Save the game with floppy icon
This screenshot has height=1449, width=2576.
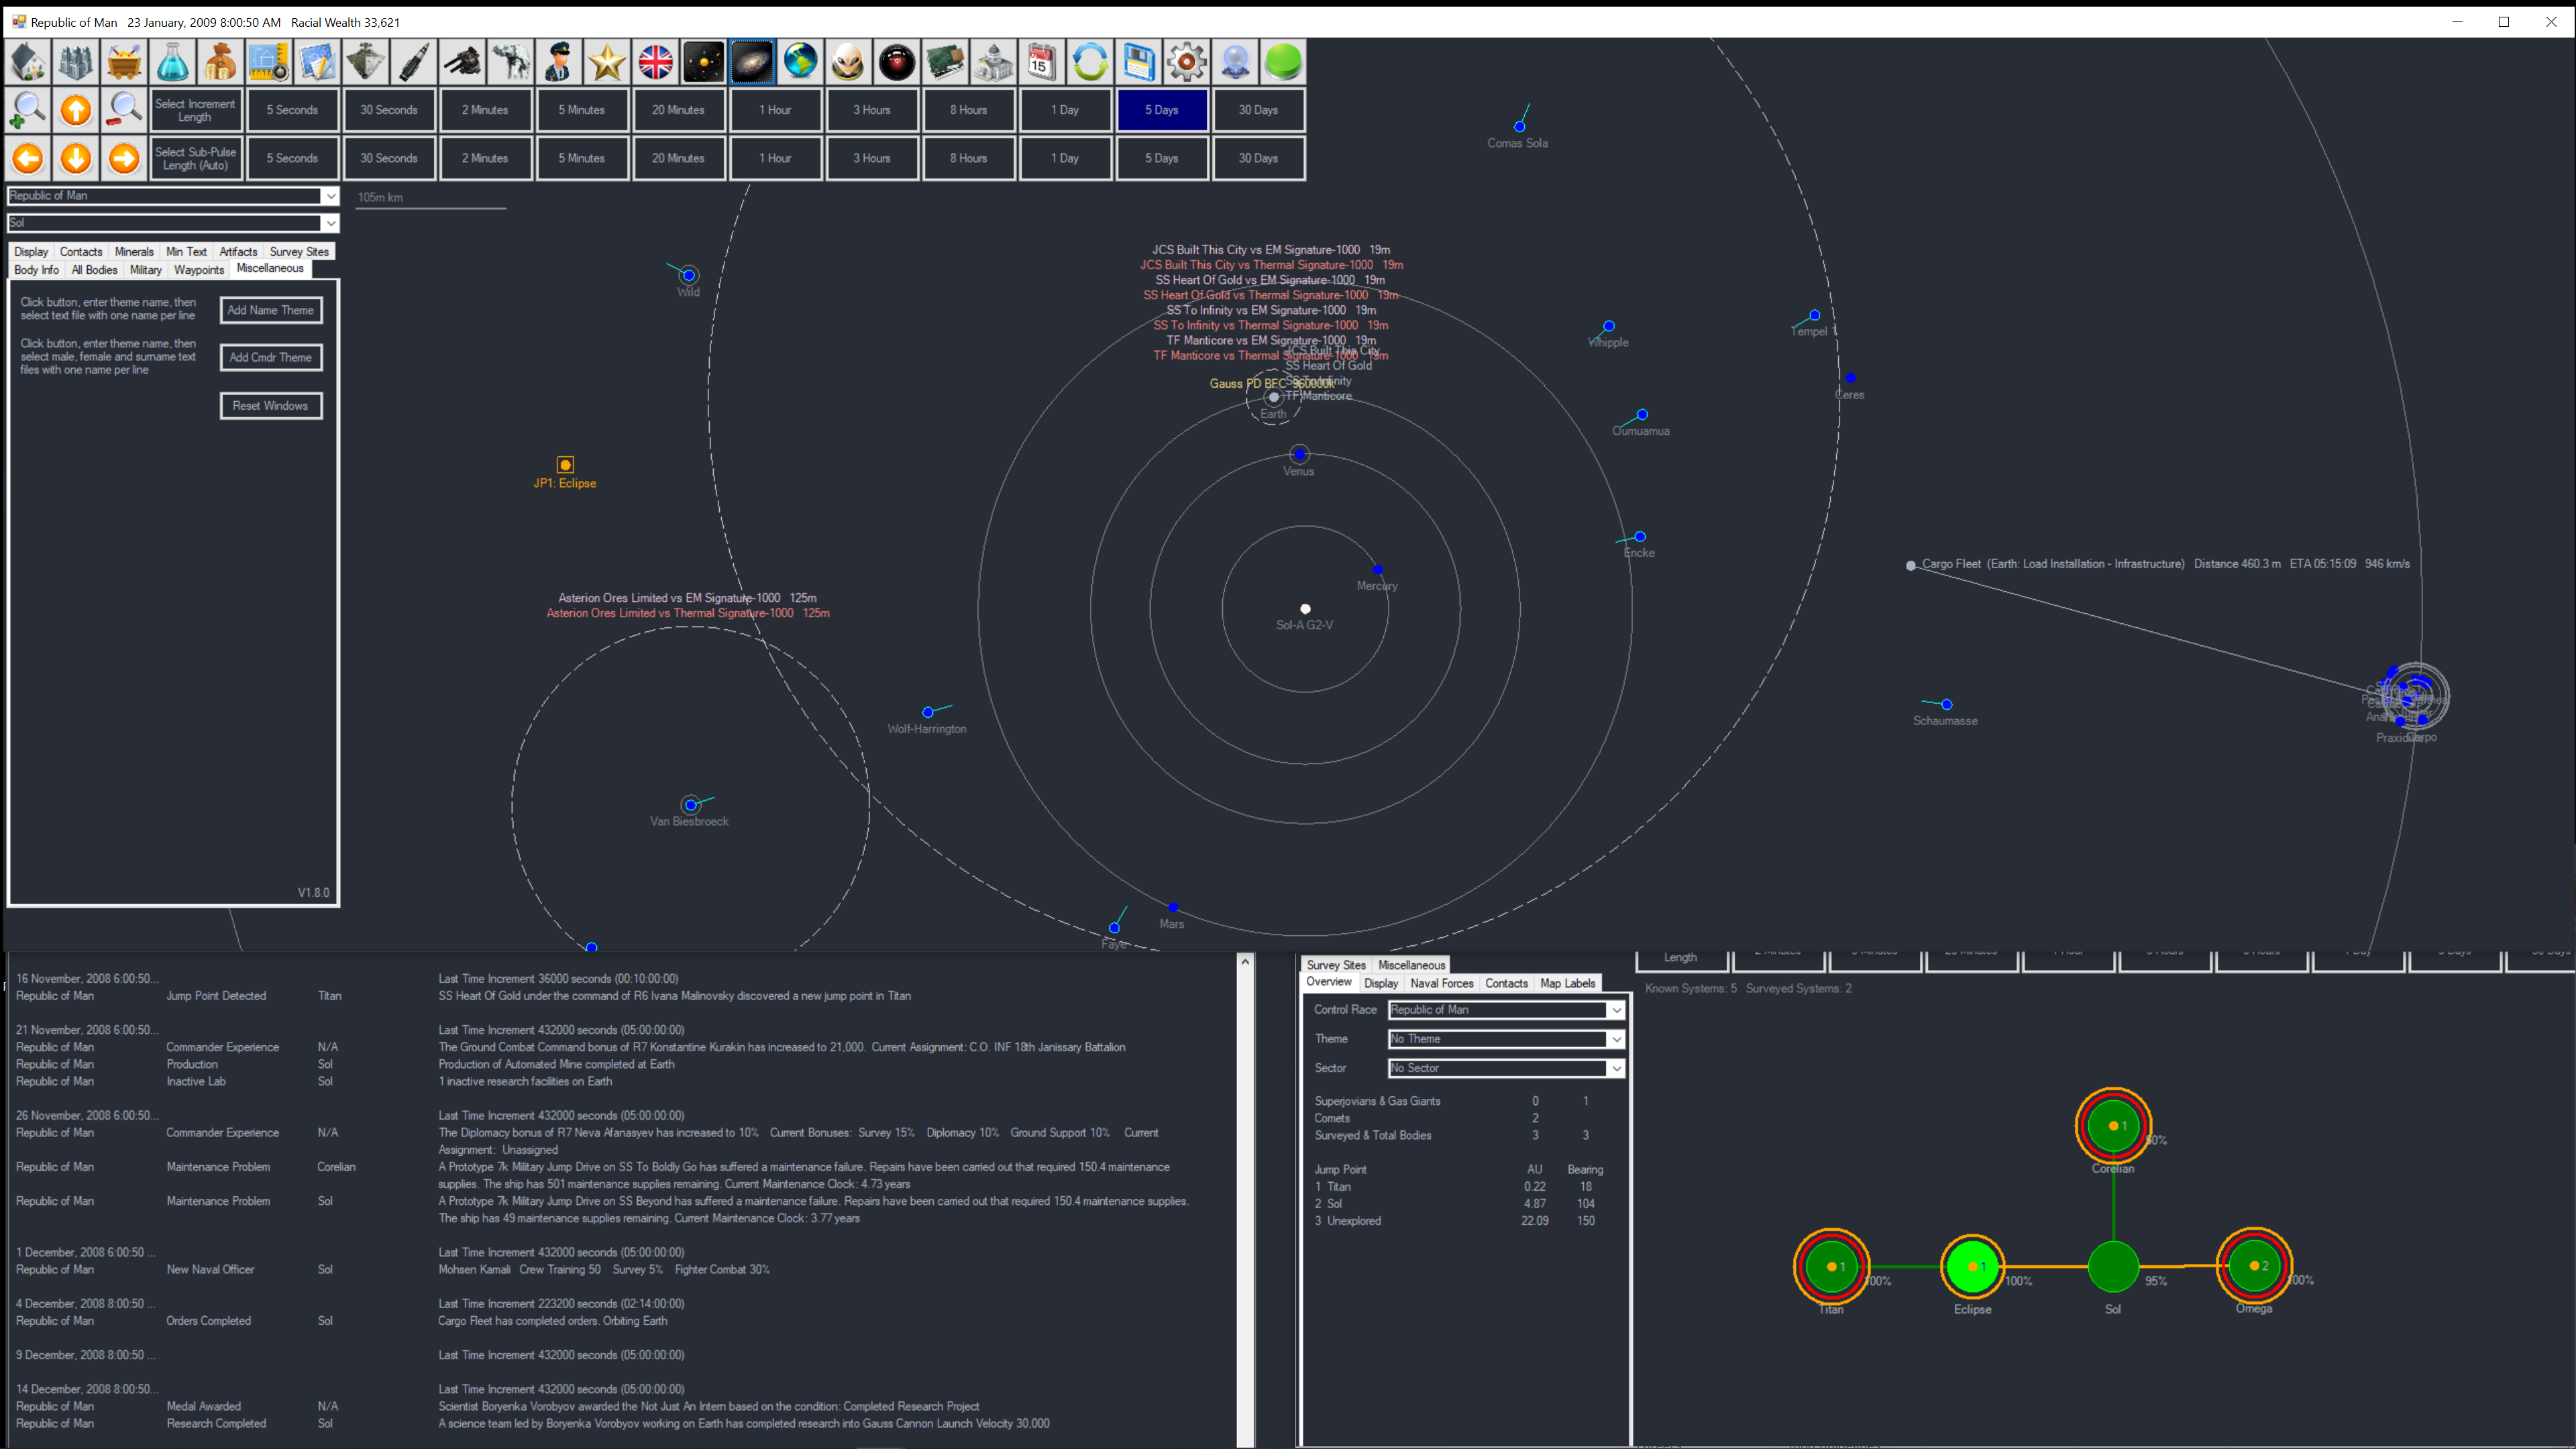tap(1139, 62)
